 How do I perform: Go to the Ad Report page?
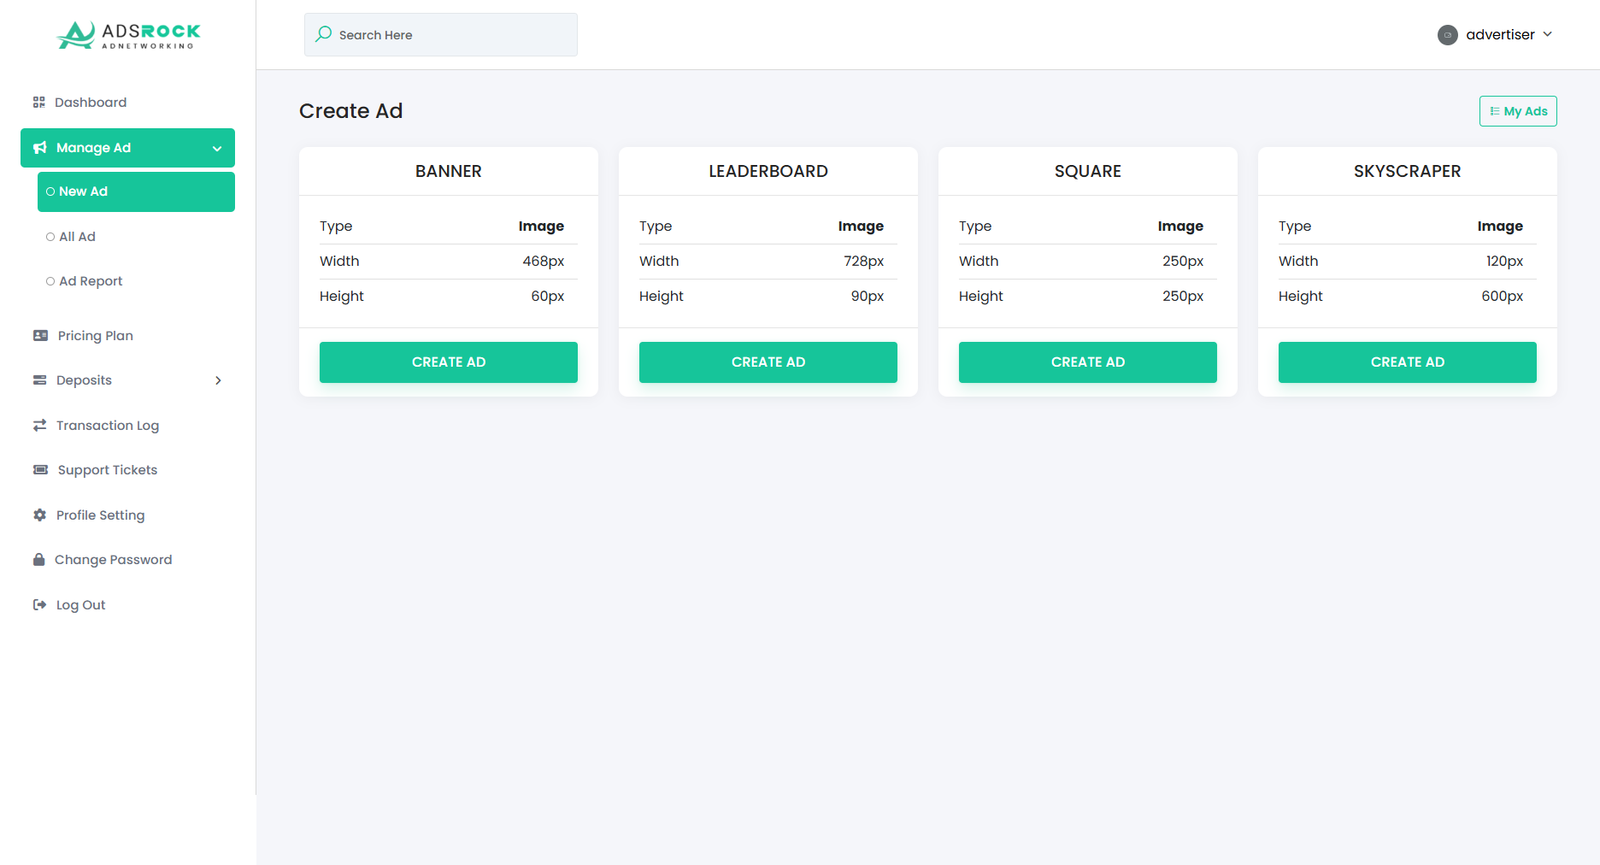[x=90, y=282]
